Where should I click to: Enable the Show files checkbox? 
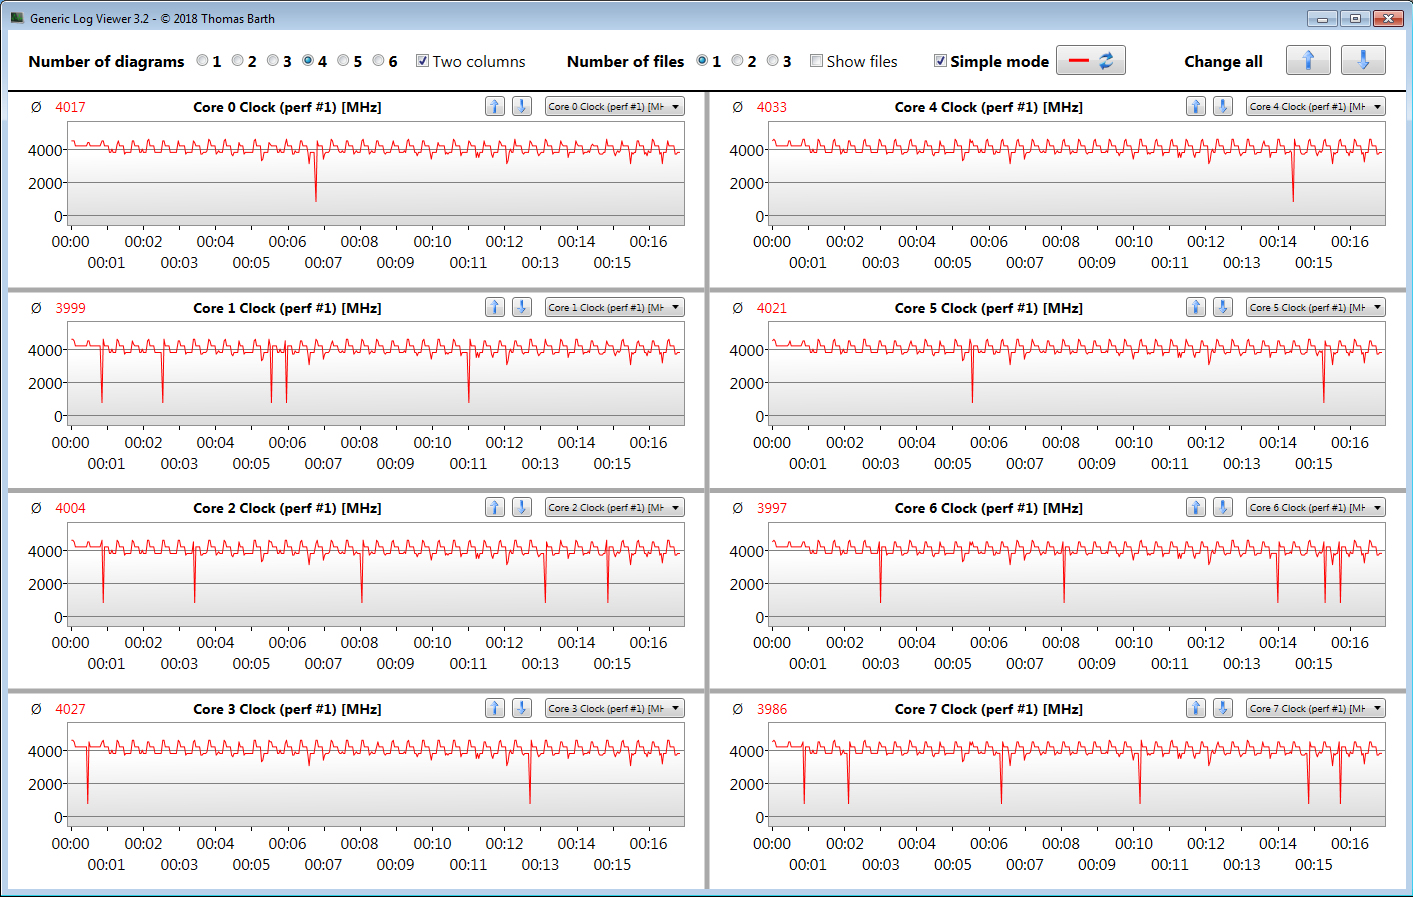[816, 61]
